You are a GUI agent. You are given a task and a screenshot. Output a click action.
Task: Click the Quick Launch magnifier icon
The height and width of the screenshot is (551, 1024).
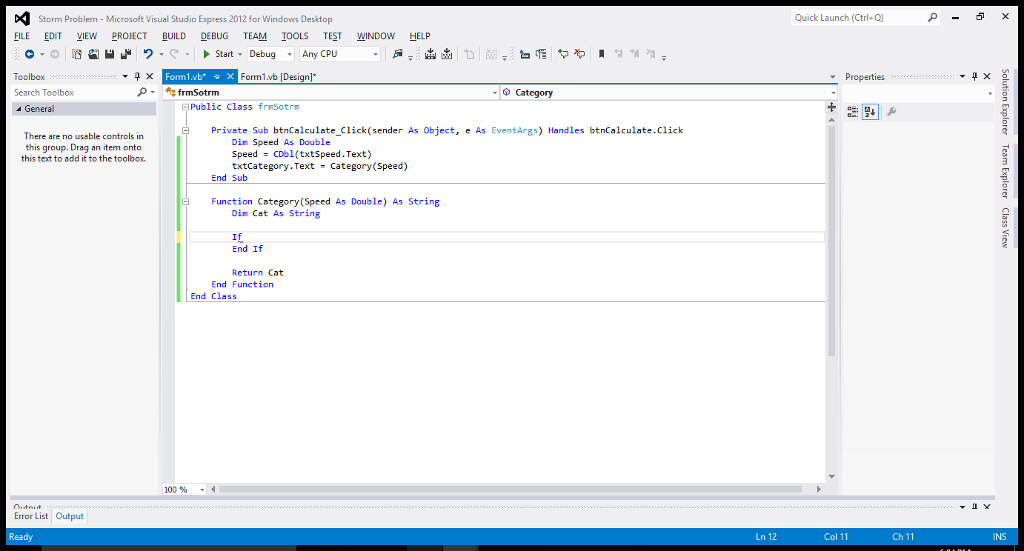(933, 18)
